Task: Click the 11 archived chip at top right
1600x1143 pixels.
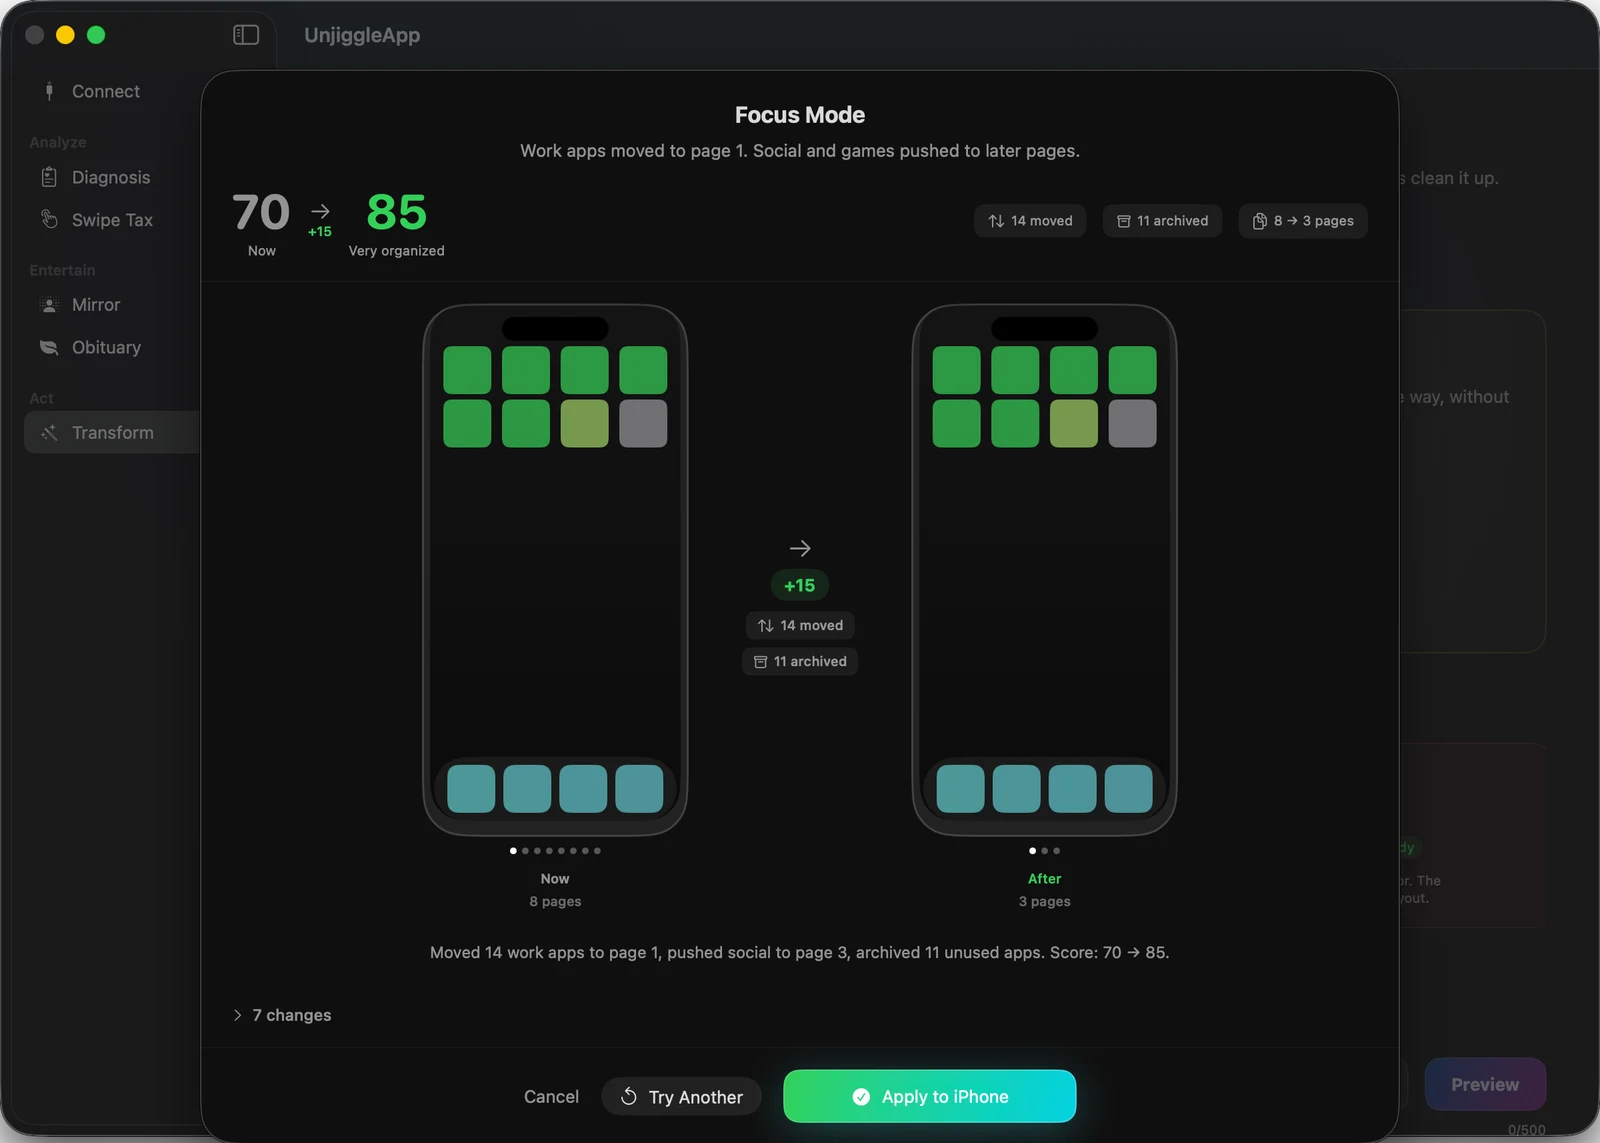Action: [x=1162, y=221]
